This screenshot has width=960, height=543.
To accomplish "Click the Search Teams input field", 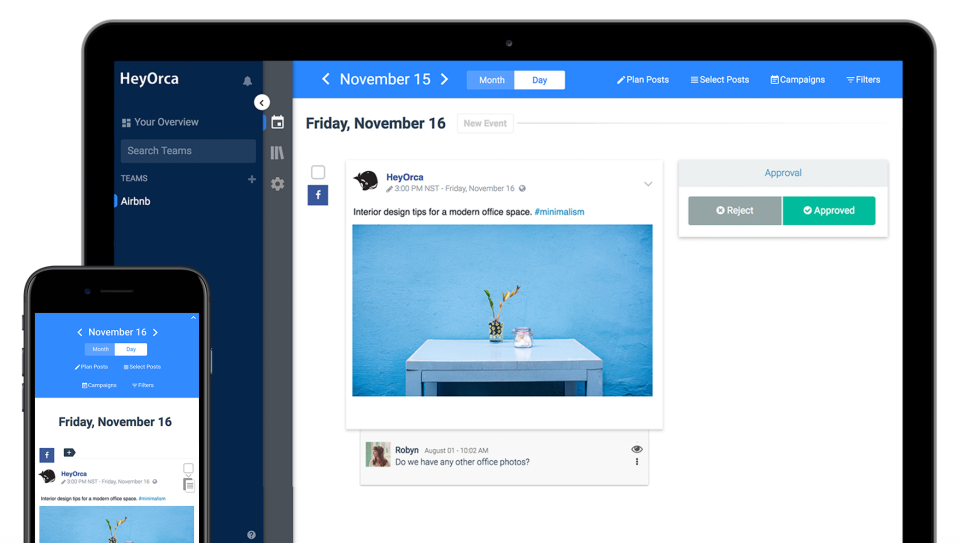I will tap(188, 151).
